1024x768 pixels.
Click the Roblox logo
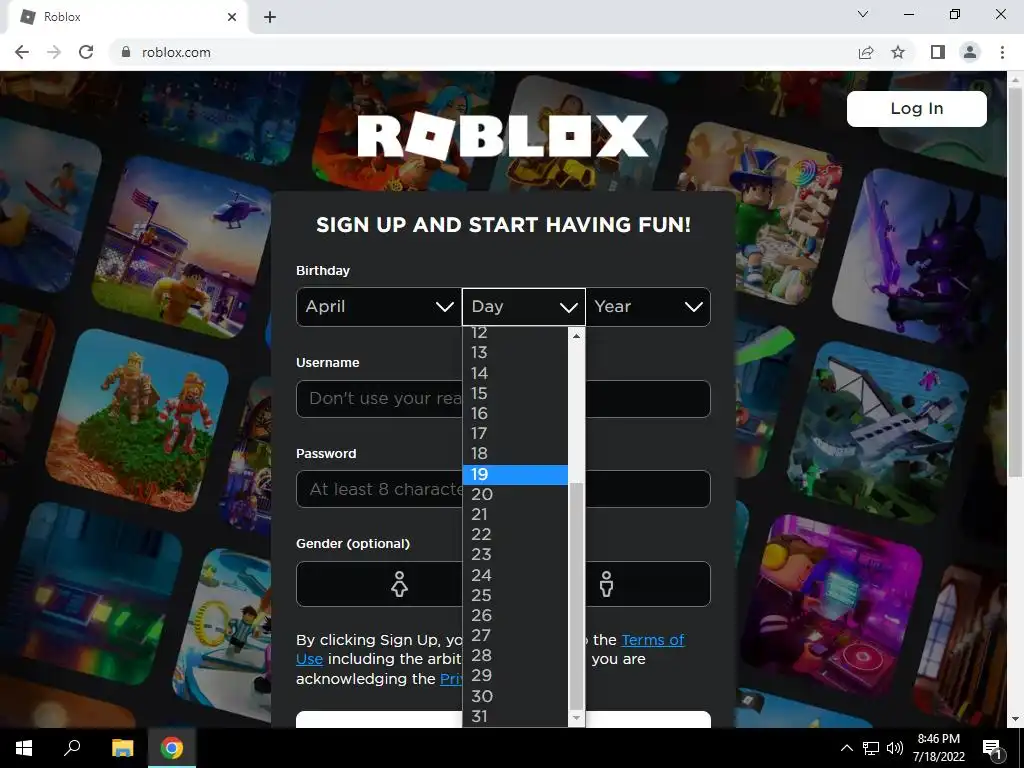click(x=503, y=136)
